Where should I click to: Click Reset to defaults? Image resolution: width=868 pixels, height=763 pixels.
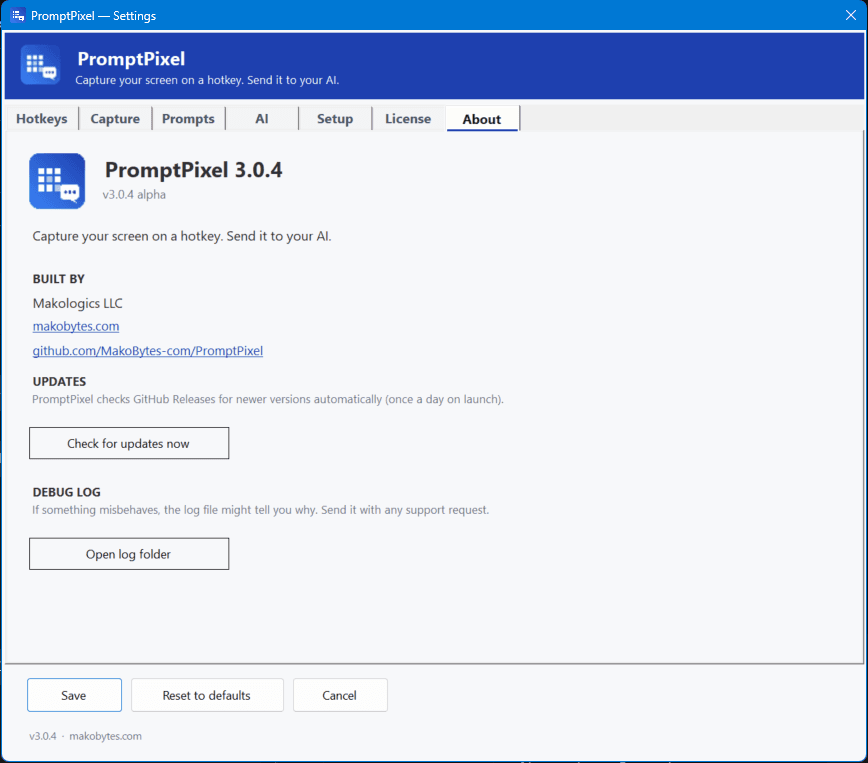207,695
